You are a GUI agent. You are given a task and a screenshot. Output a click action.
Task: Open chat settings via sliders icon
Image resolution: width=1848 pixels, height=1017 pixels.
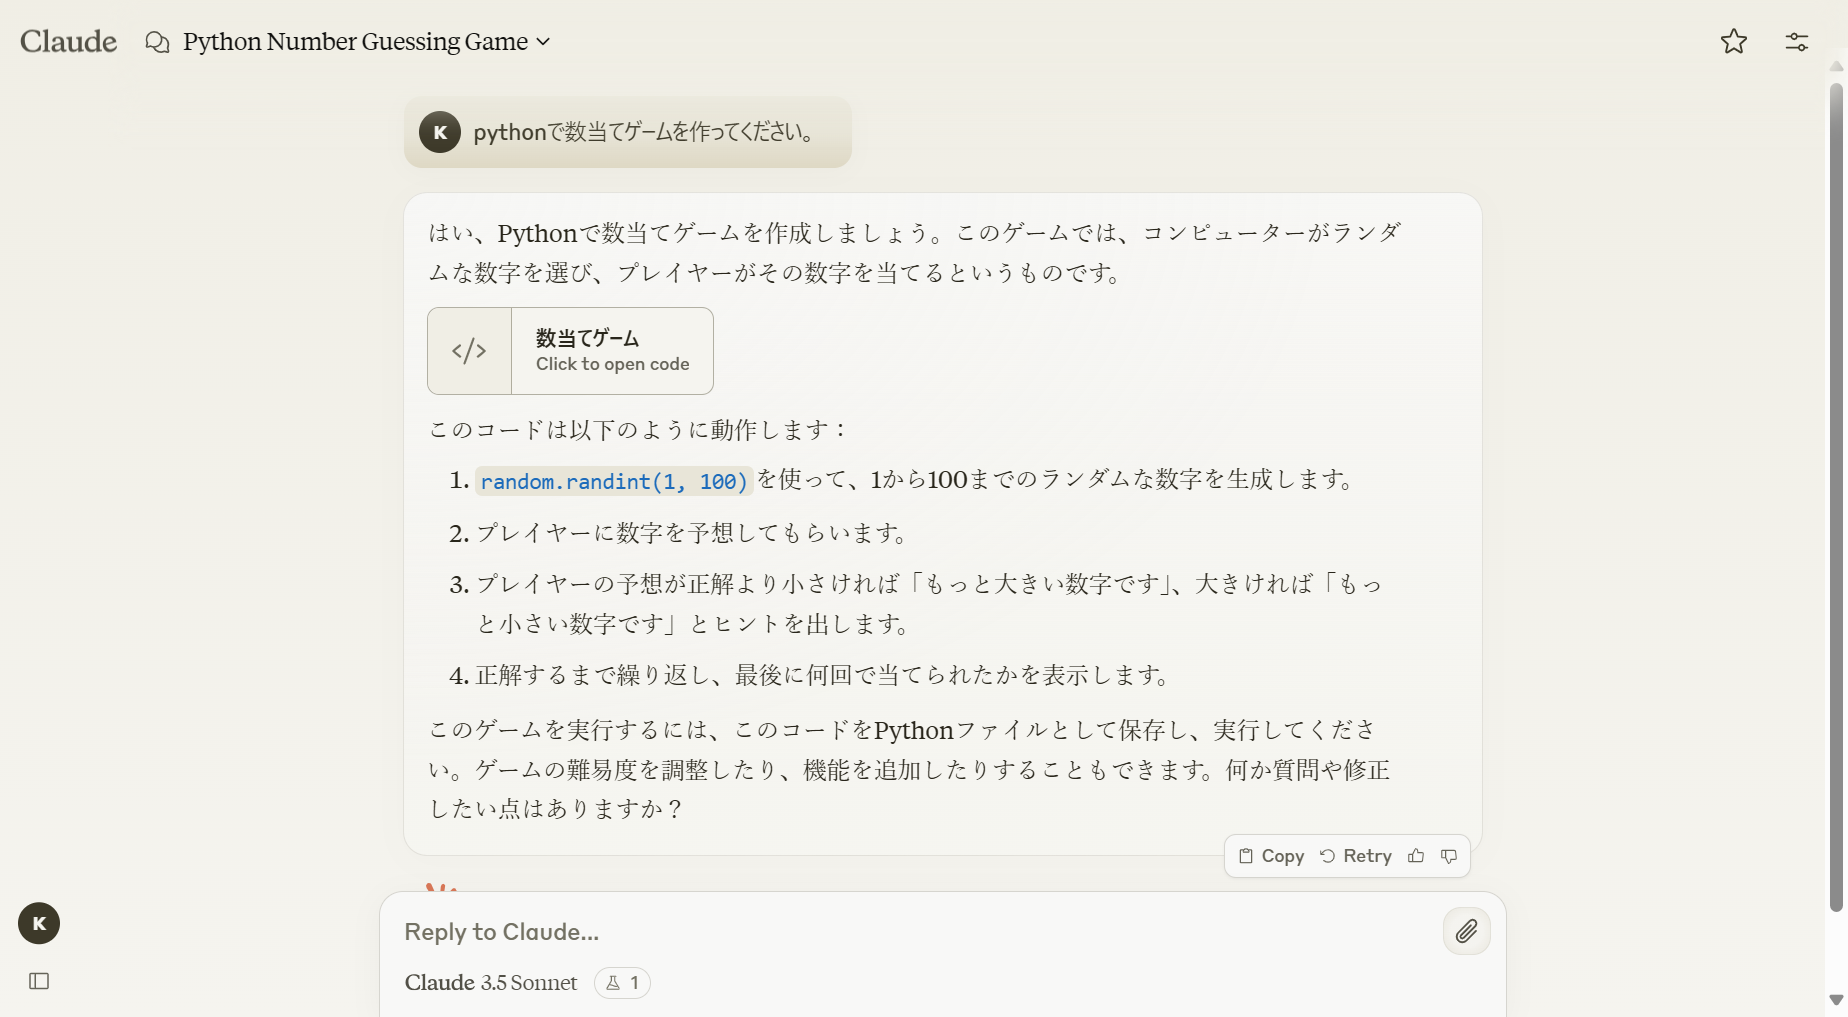click(1795, 41)
